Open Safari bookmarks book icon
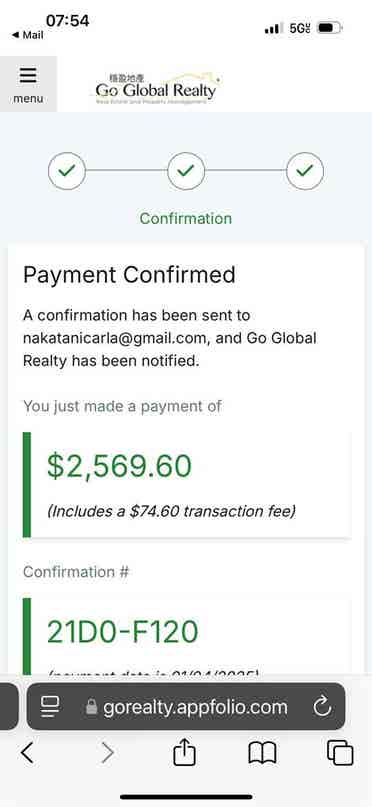Screen dimensions: 372x807 (x=262, y=754)
